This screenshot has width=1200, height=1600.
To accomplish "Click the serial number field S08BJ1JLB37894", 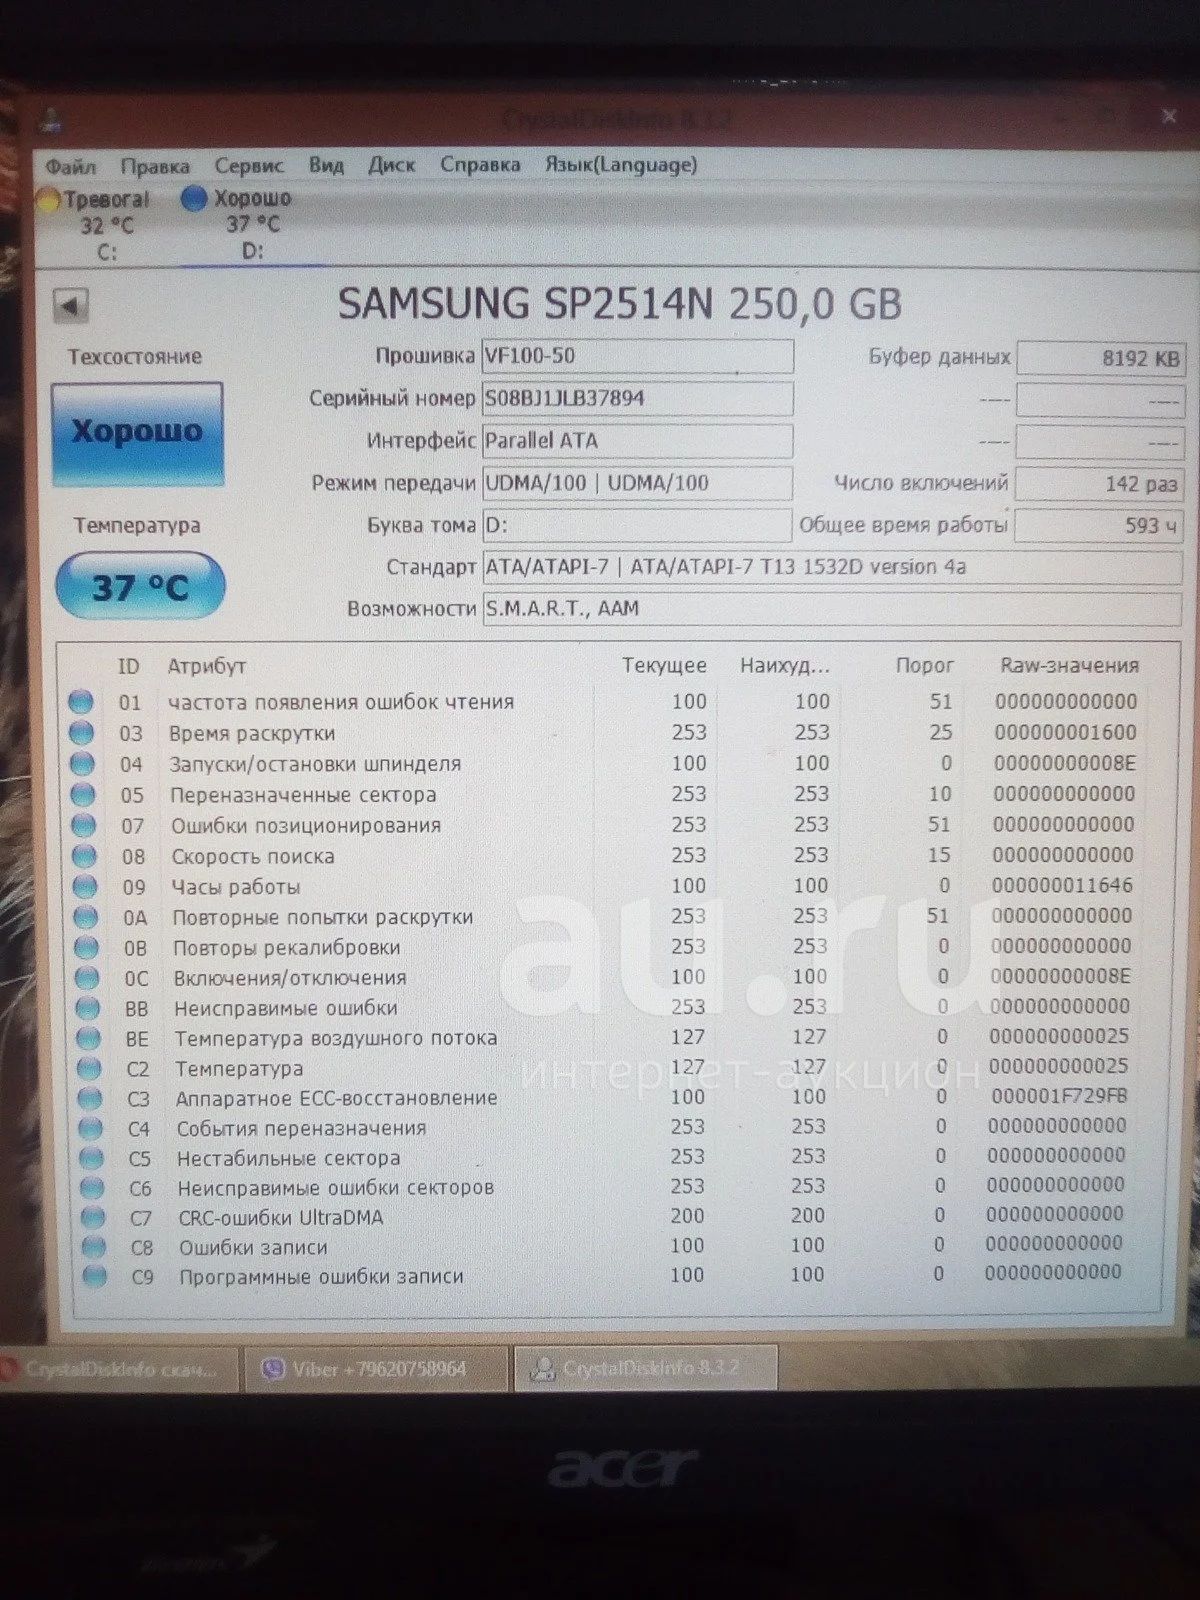I will [x=638, y=398].
